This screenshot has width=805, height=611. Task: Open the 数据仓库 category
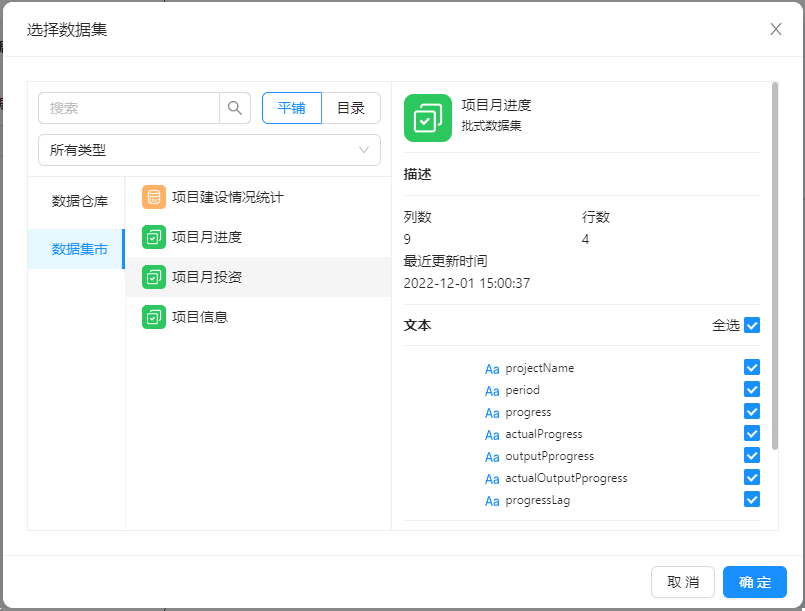click(x=80, y=201)
